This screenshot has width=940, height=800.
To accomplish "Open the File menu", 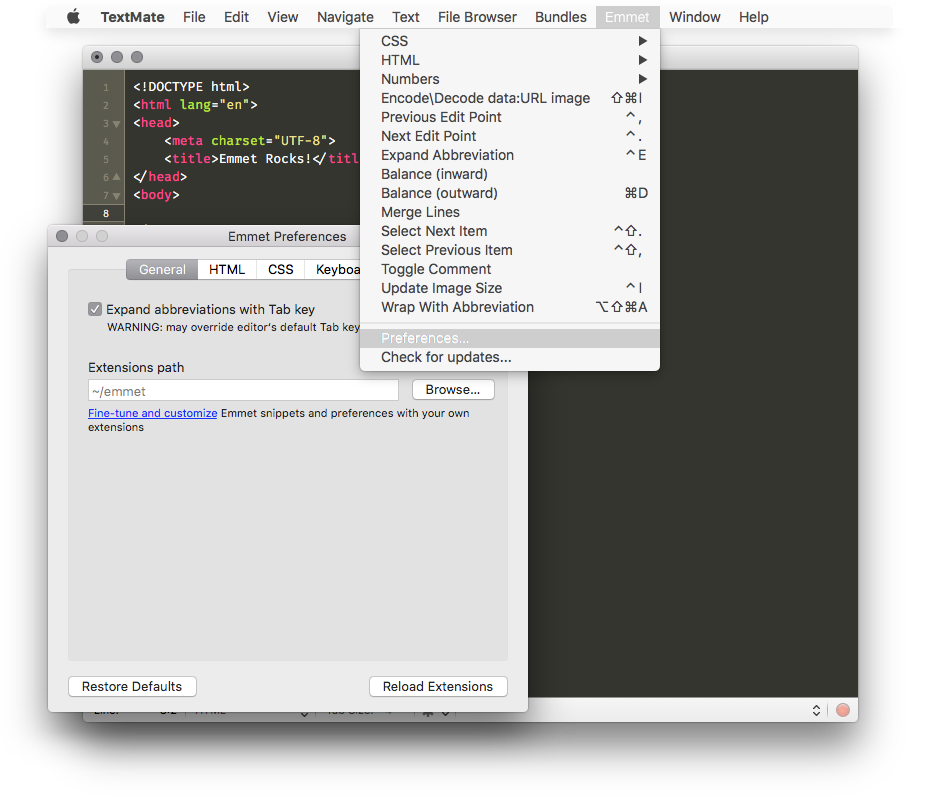I will 194,17.
